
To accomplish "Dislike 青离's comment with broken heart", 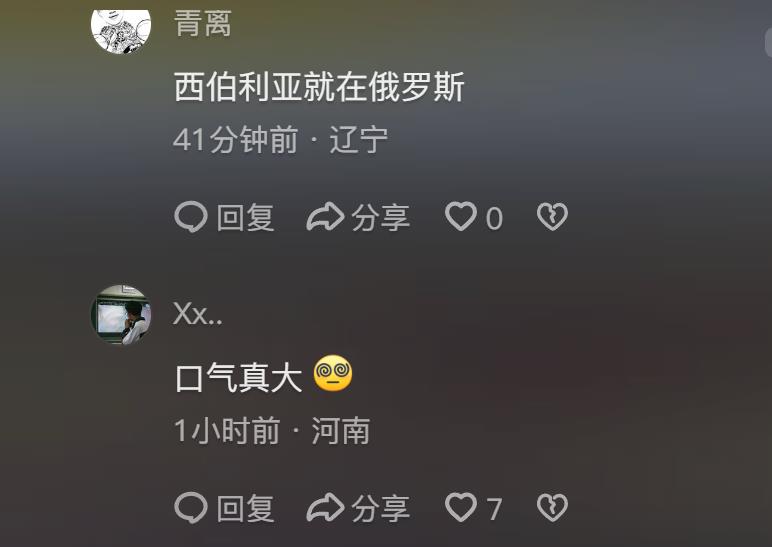I will point(552,217).
